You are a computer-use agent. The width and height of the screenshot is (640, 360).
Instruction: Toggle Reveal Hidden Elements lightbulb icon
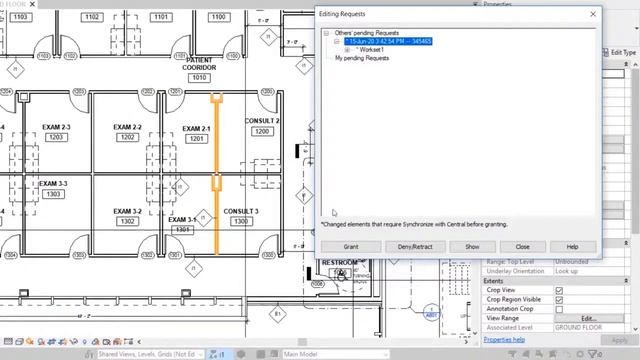tap(84, 342)
